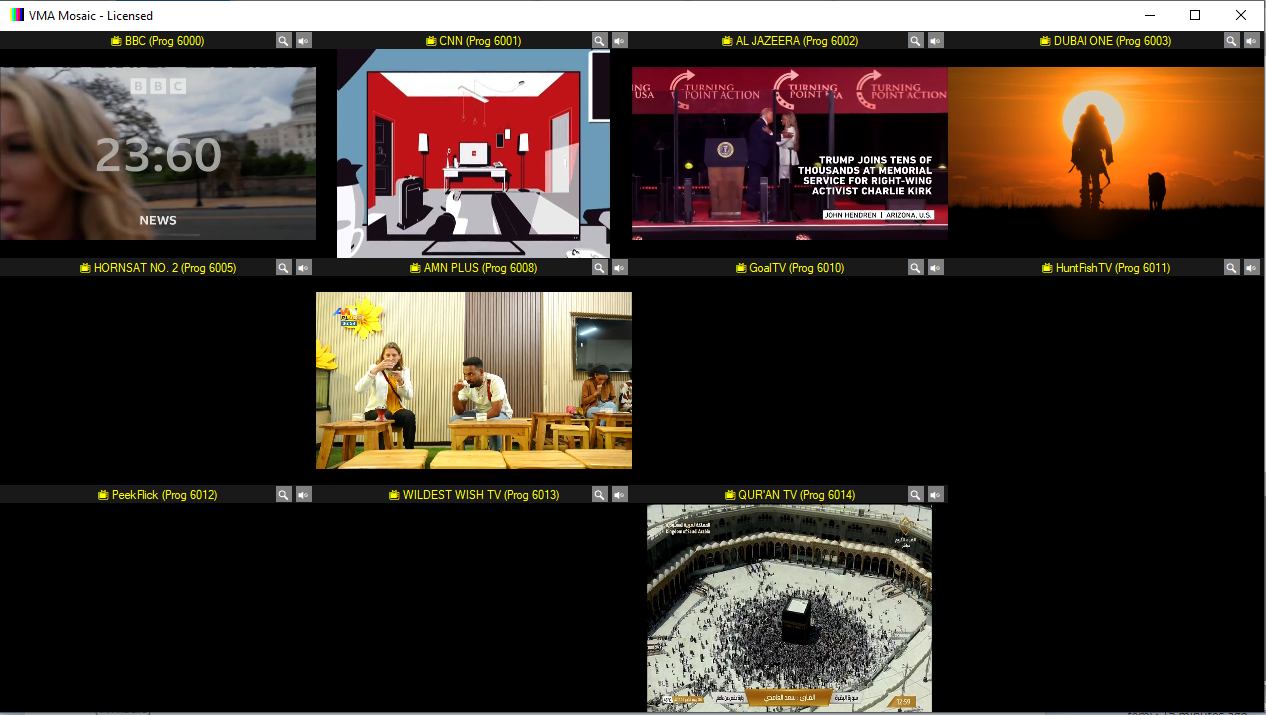This screenshot has width=1266, height=715.
Task: Click the TV icon beside AL JAZEERA
Action: pyautogui.click(x=727, y=41)
